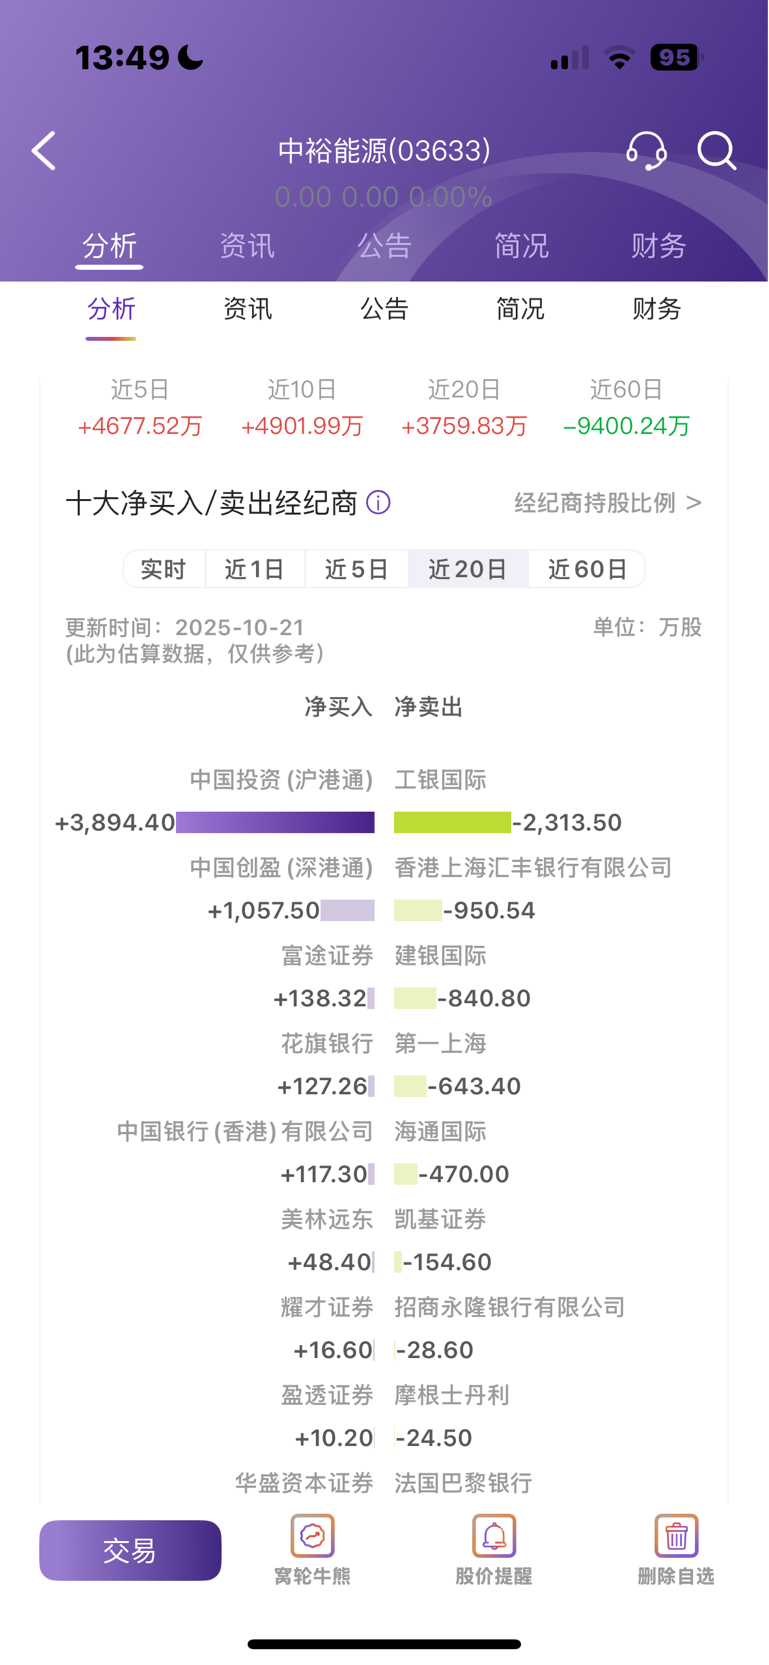Tap the search magnifier icon
The height and width of the screenshot is (1665, 769).
click(716, 151)
